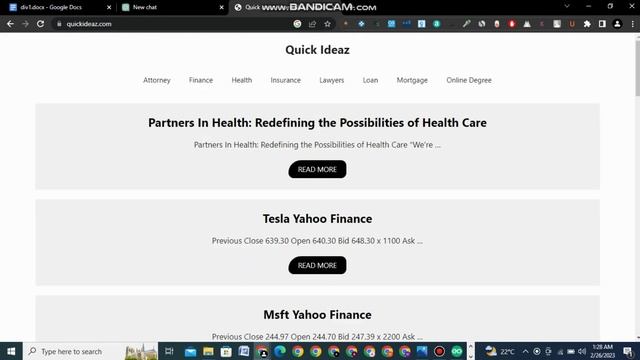Image resolution: width=640 pixels, height=360 pixels.
Task: Open the share page icon in address bar
Action: coord(312,24)
